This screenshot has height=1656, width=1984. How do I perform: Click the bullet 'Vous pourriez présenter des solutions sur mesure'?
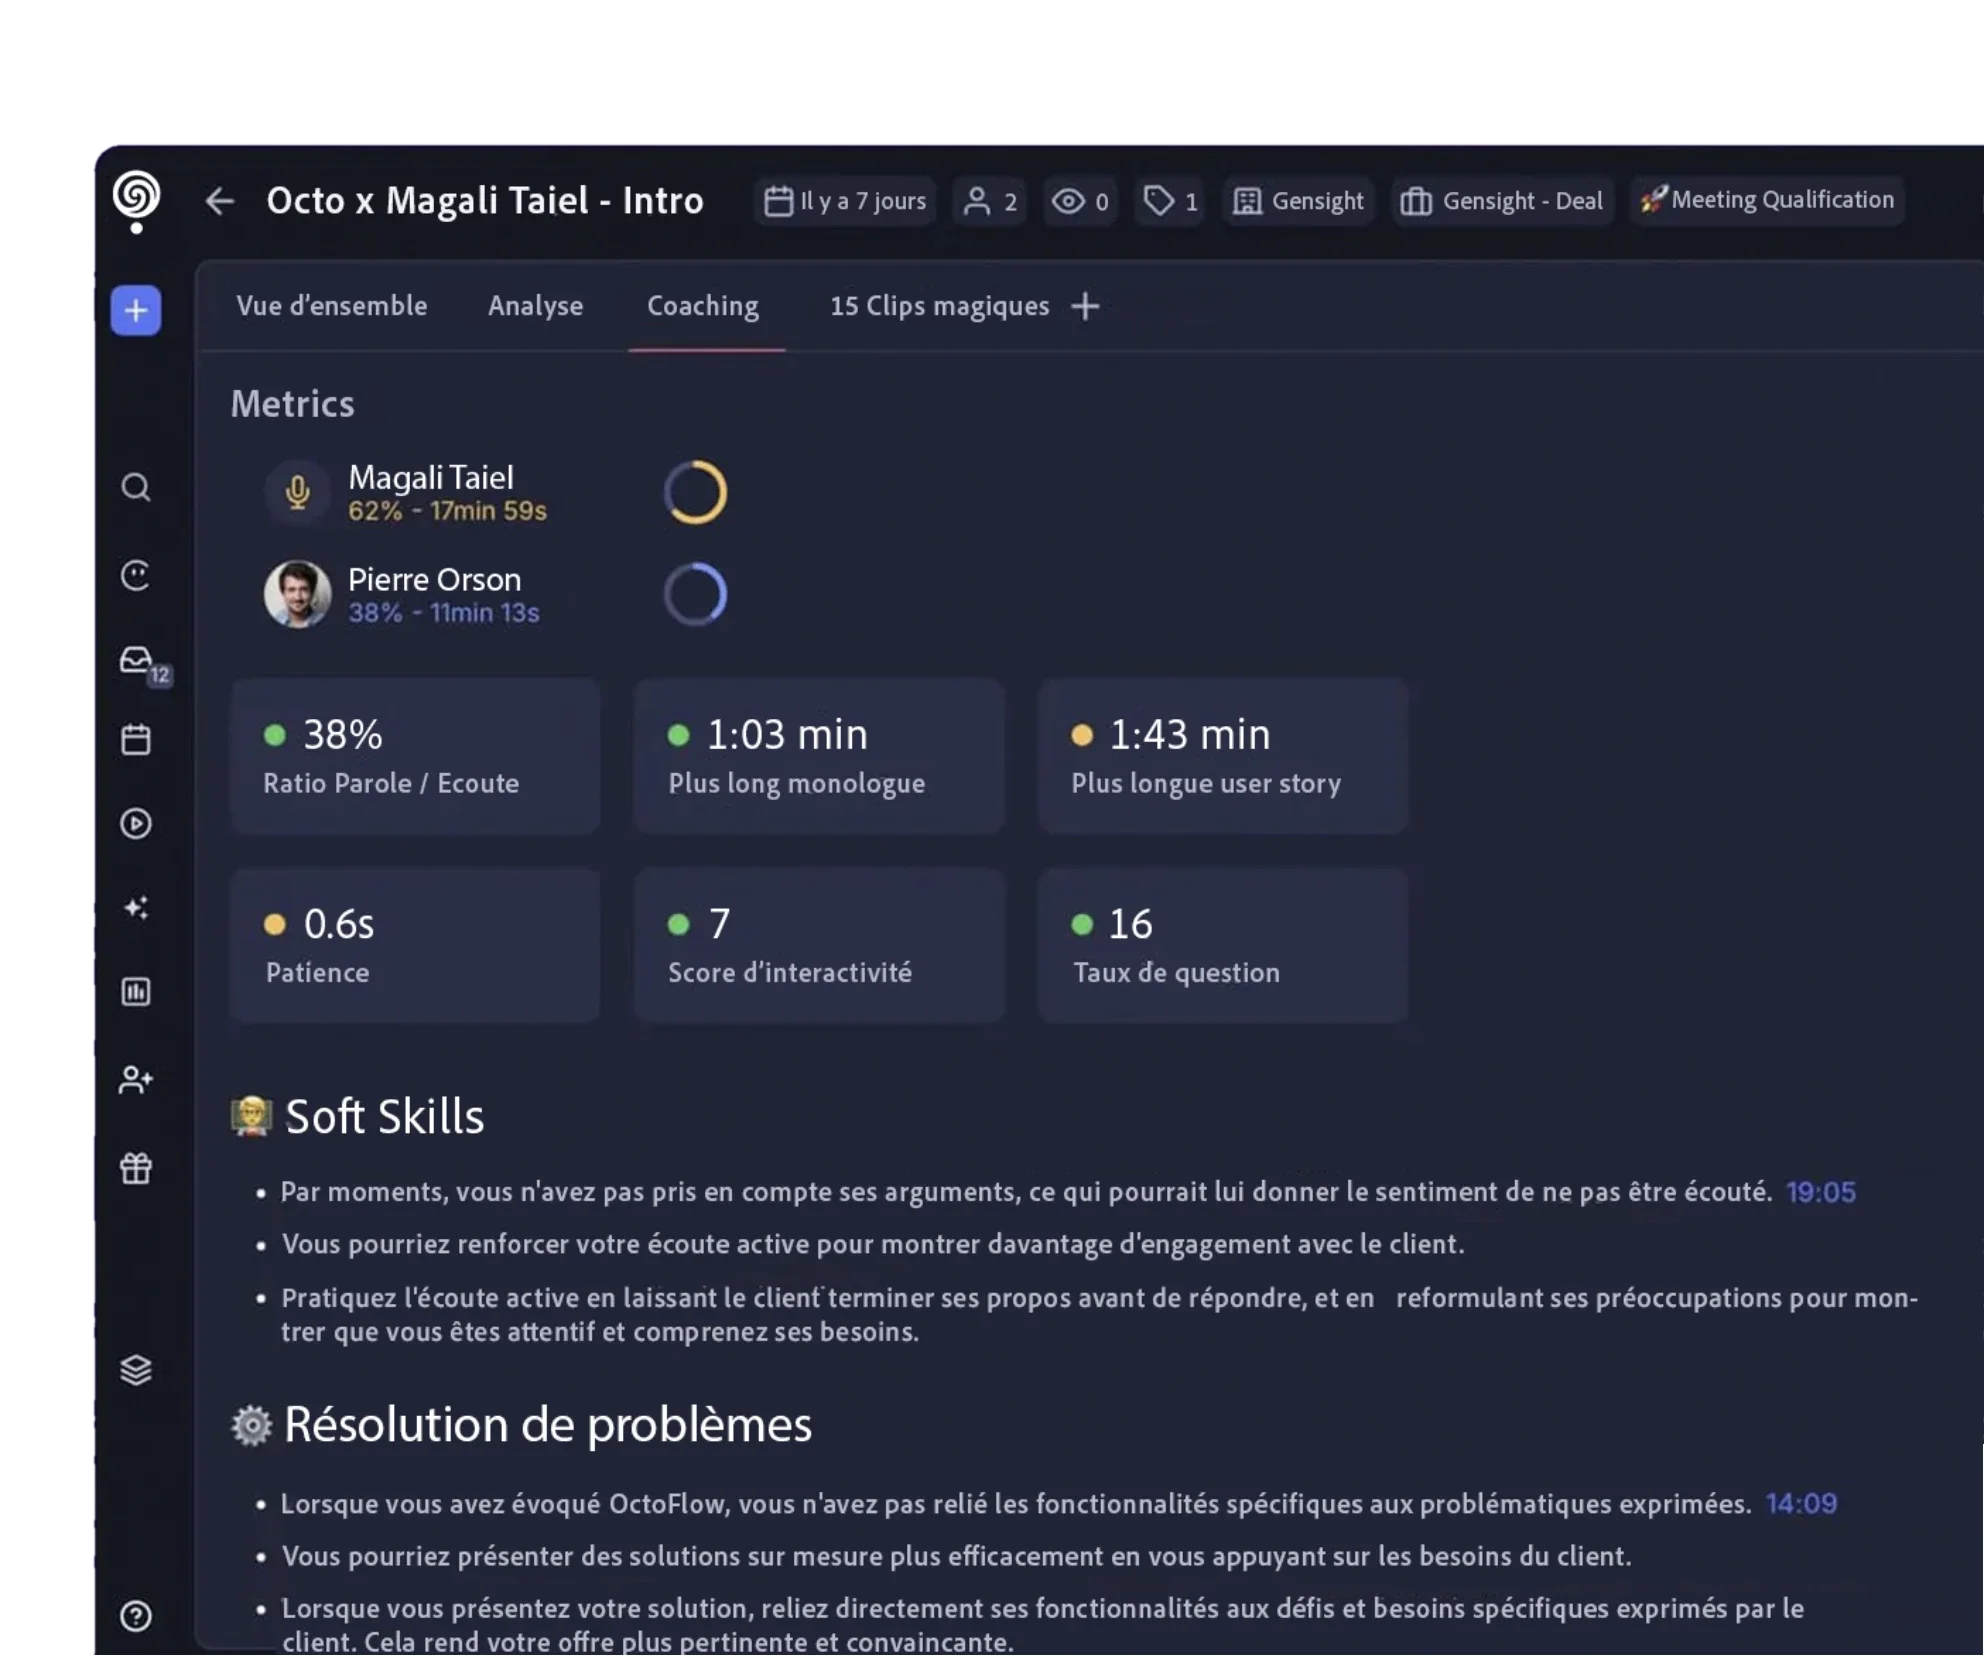tap(957, 1556)
